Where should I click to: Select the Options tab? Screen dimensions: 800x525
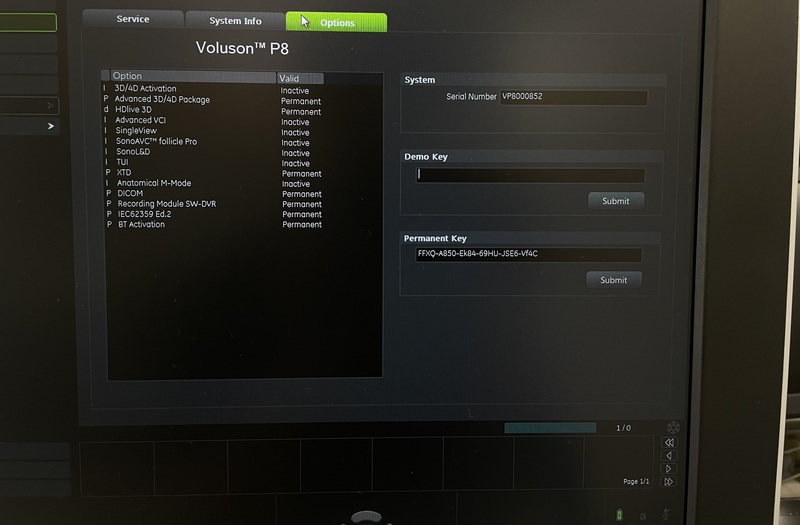pyautogui.click(x=336, y=22)
